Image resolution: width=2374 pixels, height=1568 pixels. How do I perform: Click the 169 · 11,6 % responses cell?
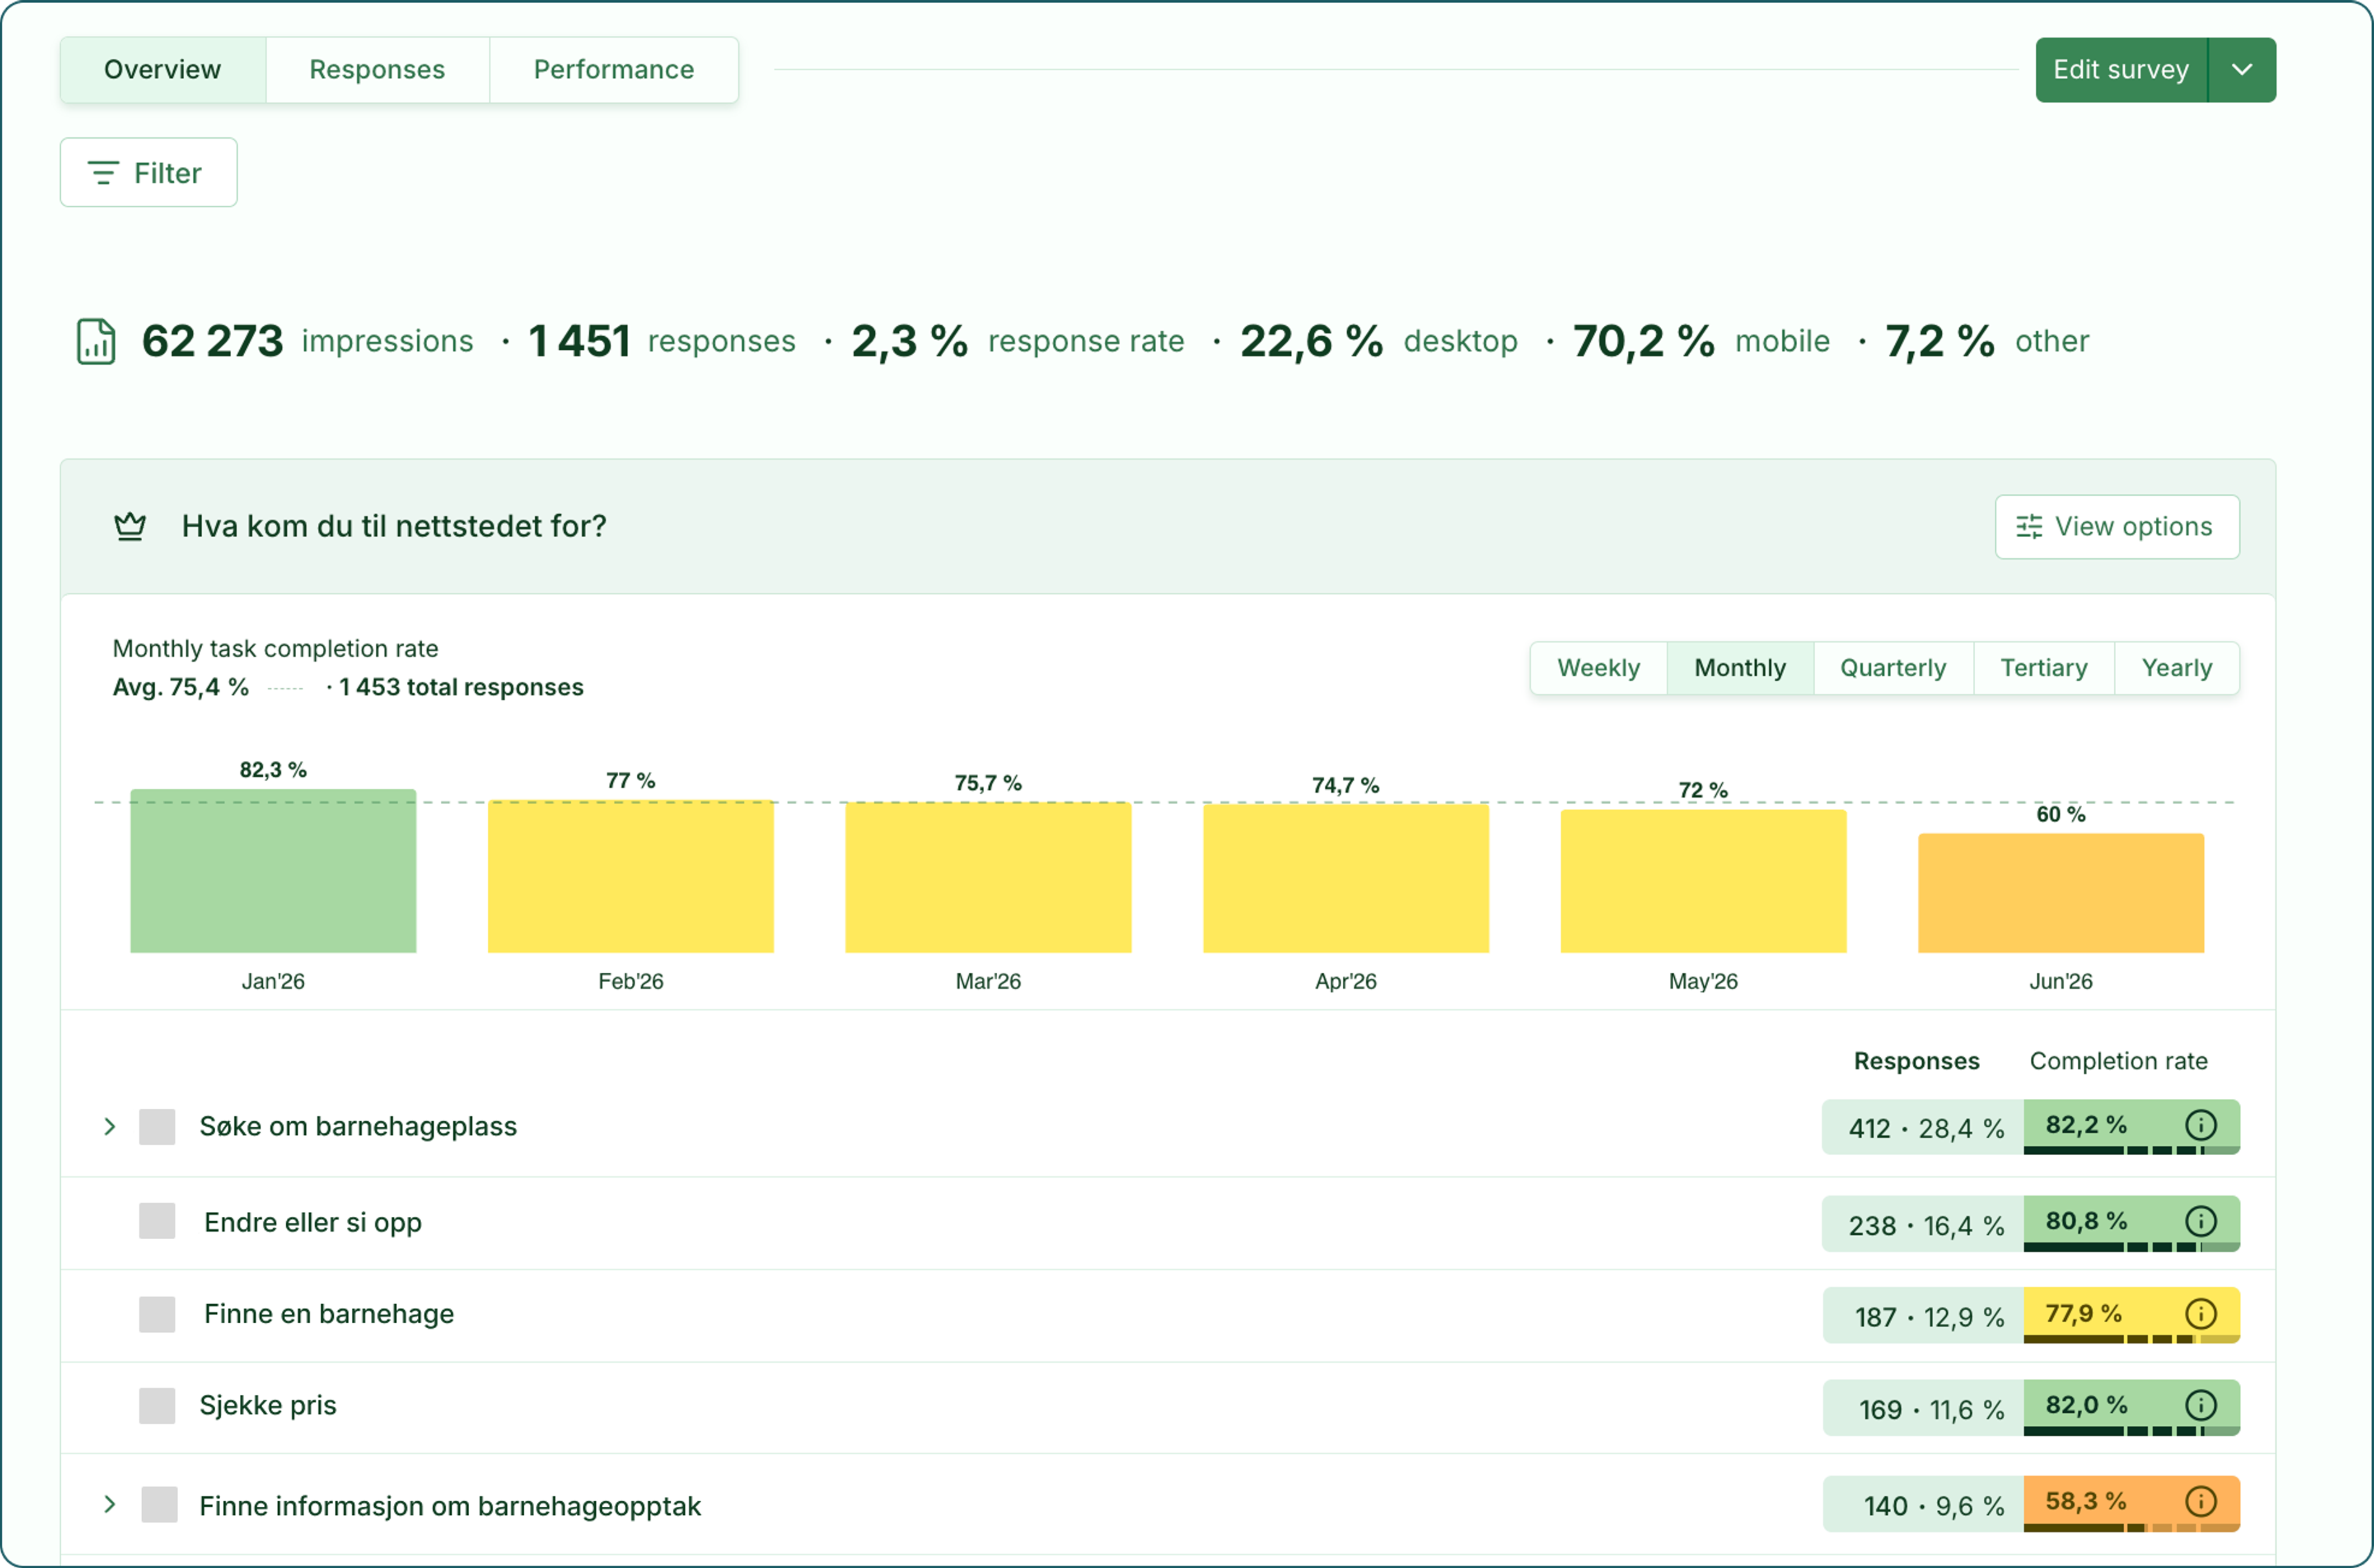point(1924,1408)
